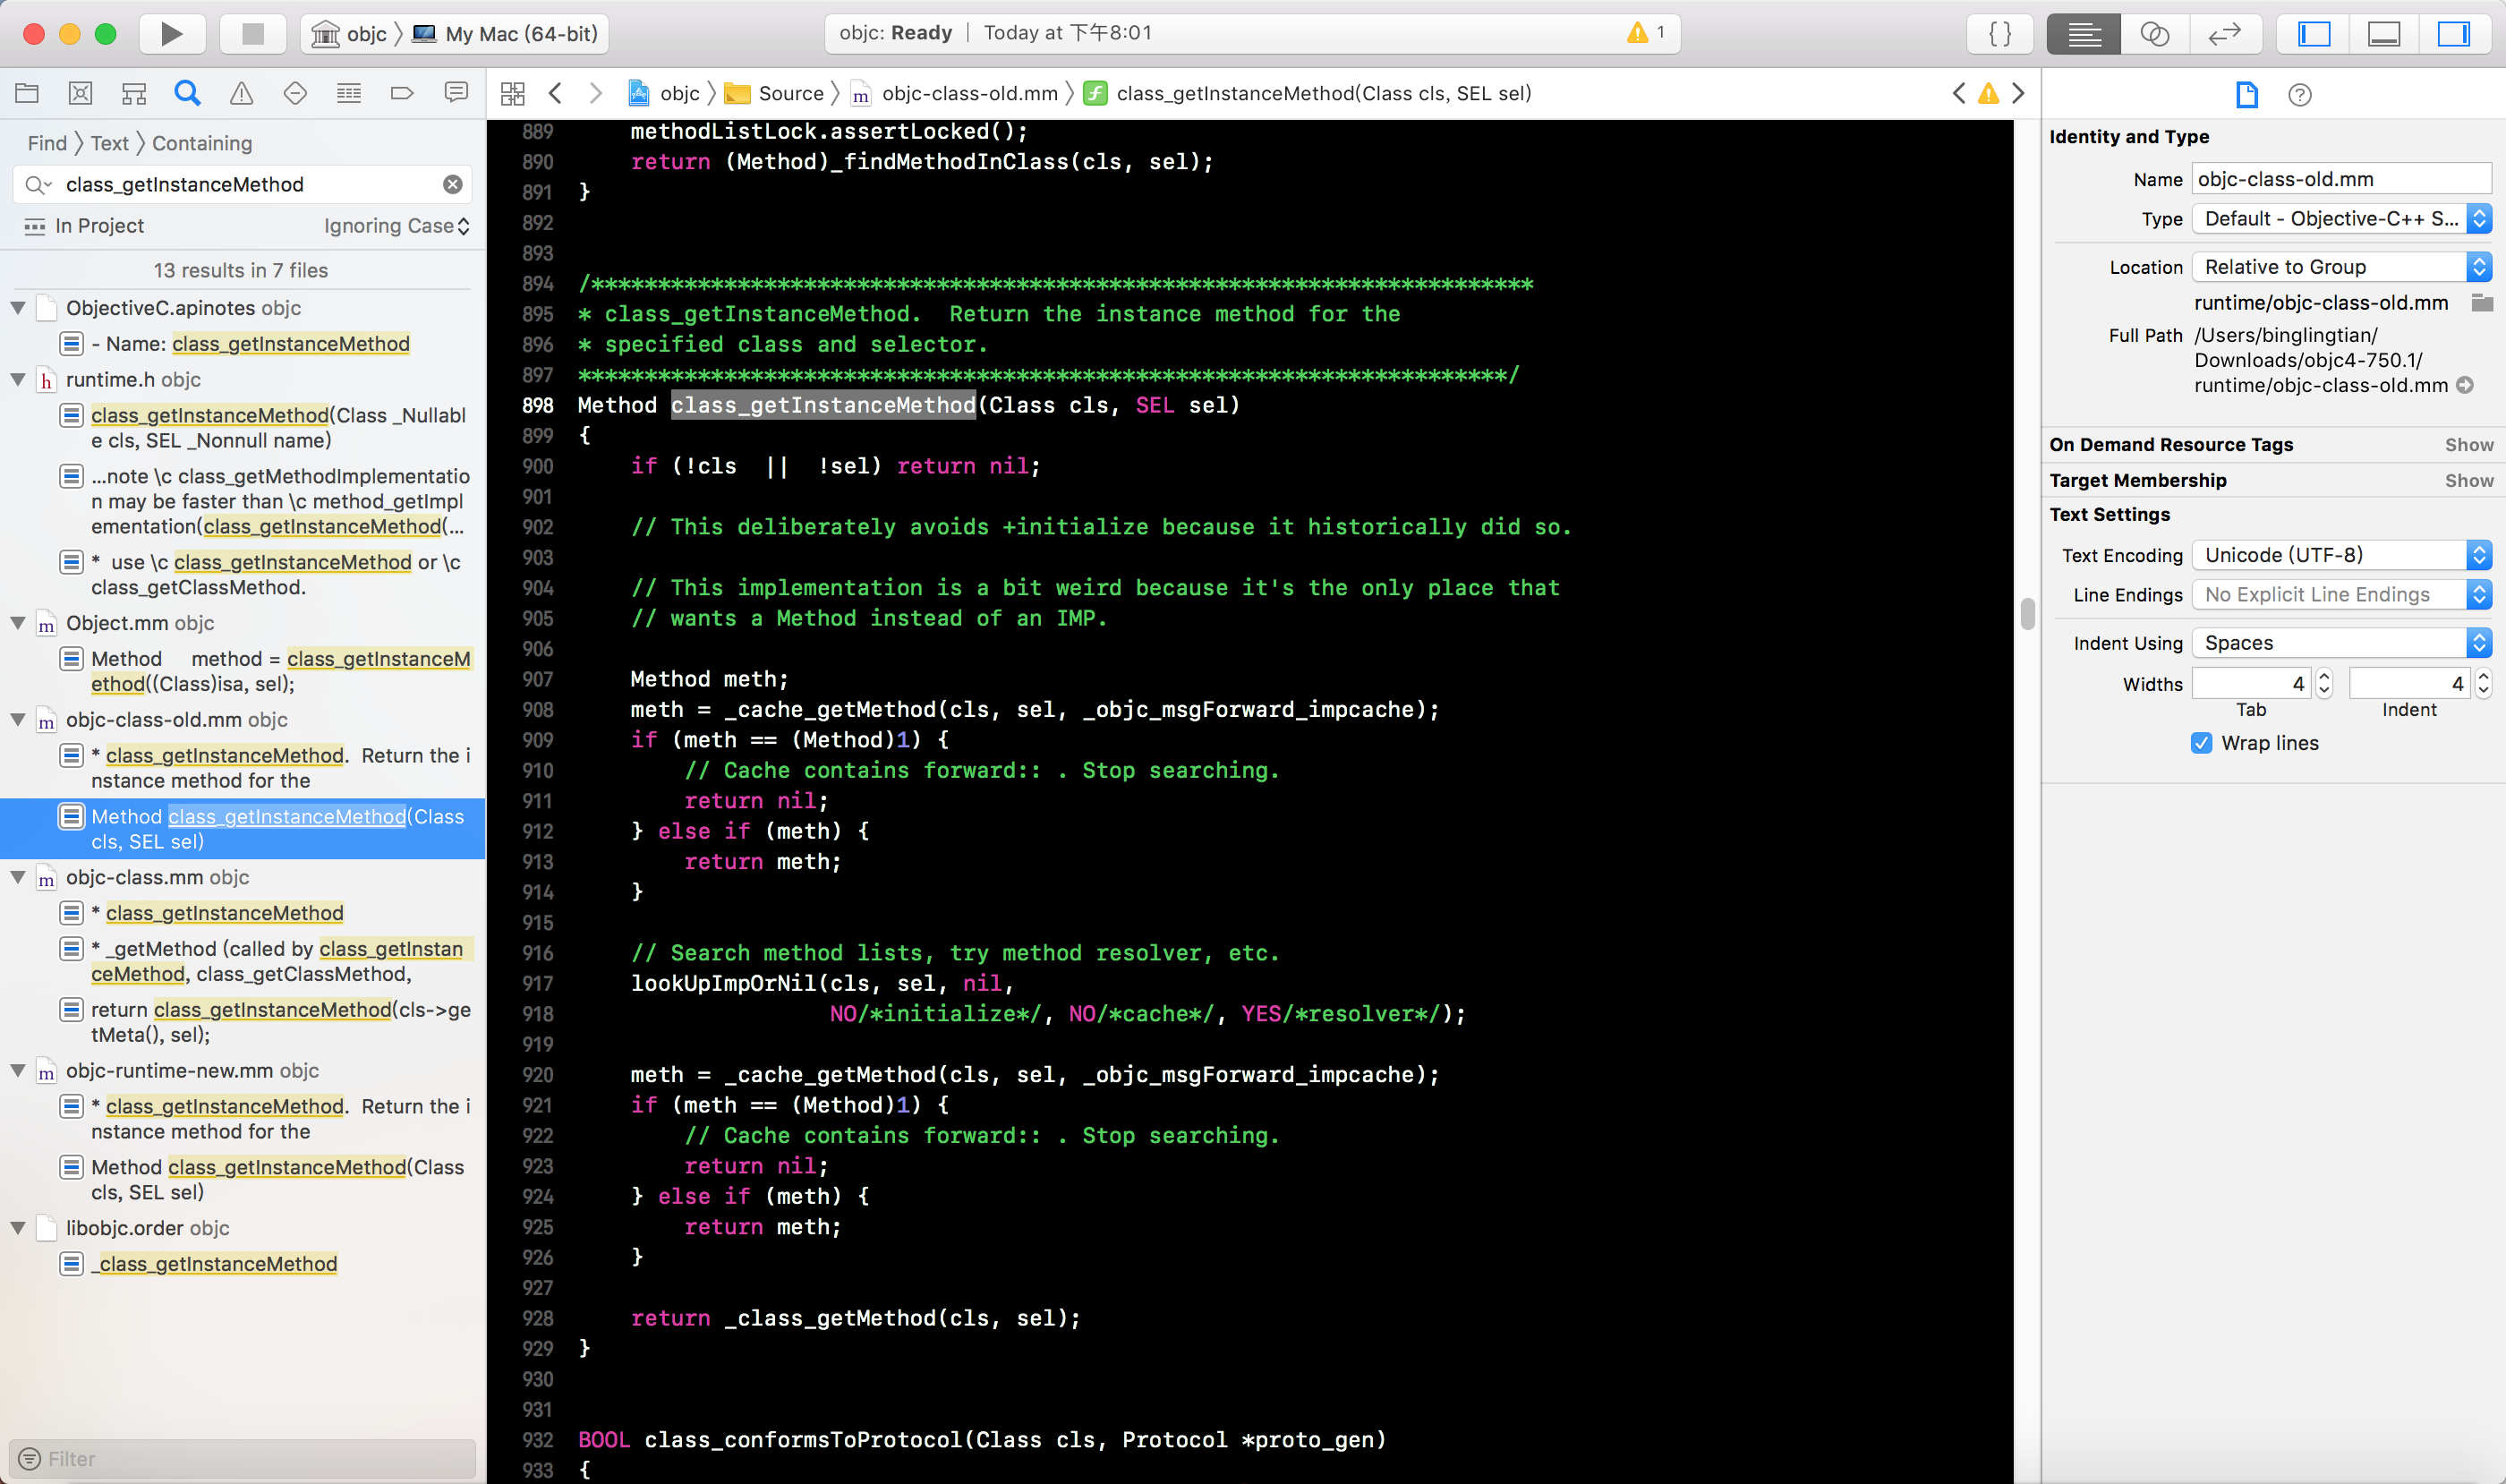Open the Text Encoding dropdown
Screen dimensions: 2506x1484
pos(2340,555)
